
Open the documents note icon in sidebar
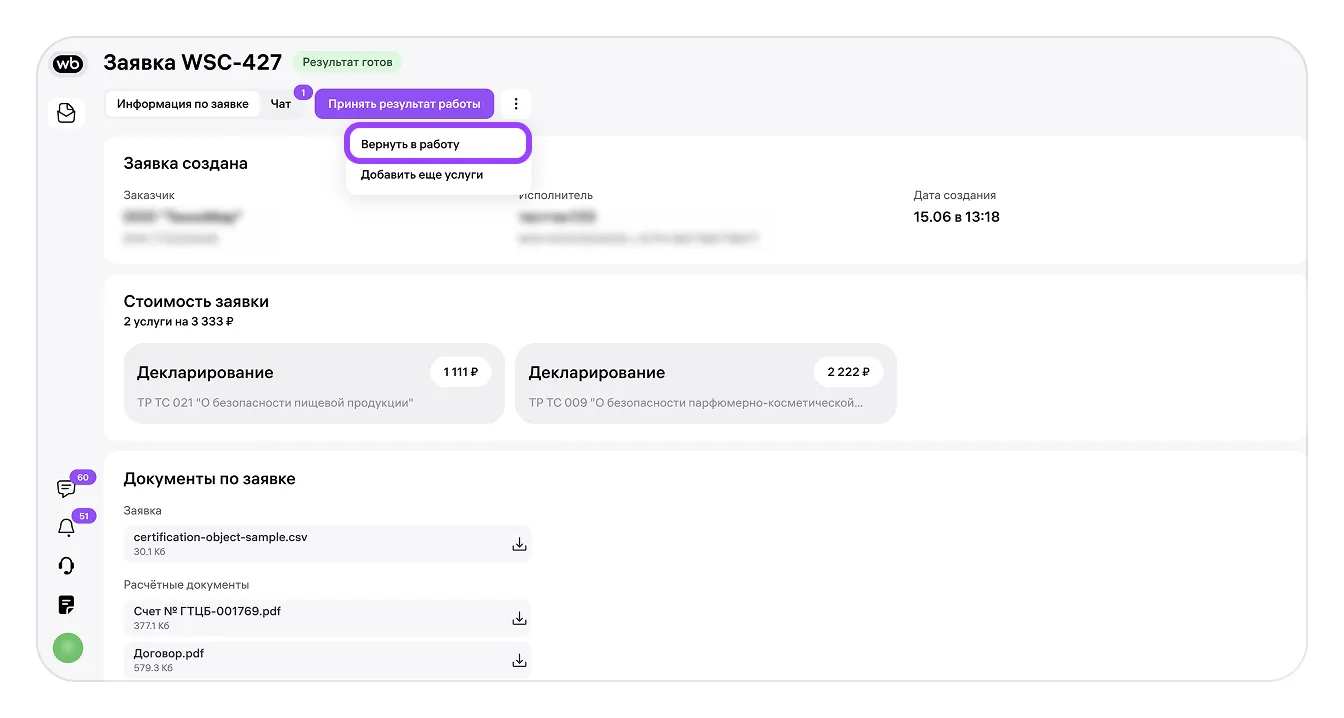[x=67, y=605]
